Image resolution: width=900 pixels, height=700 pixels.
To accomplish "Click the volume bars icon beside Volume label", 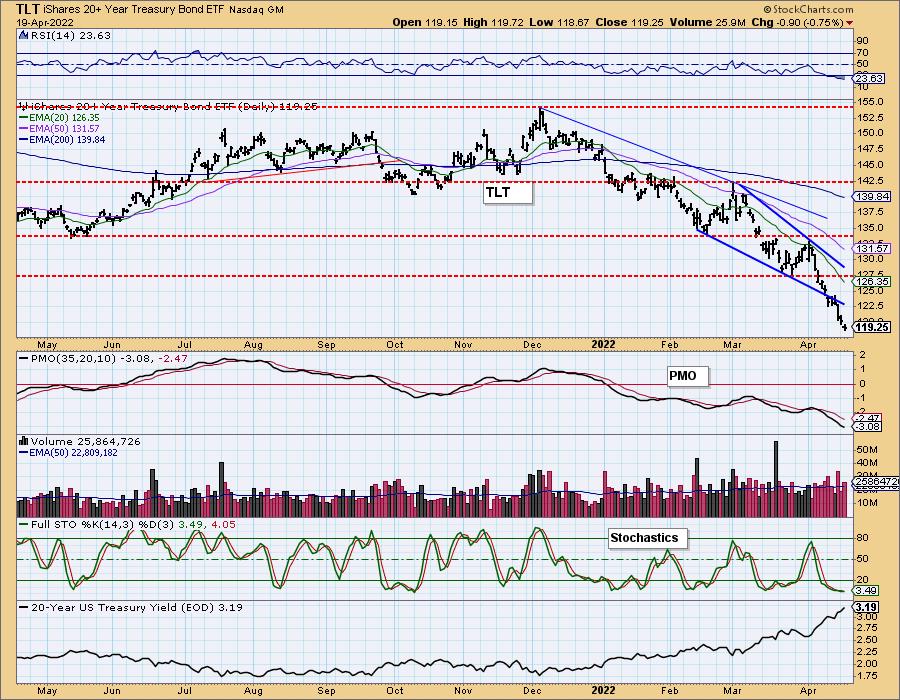I will [x=24, y=441].
